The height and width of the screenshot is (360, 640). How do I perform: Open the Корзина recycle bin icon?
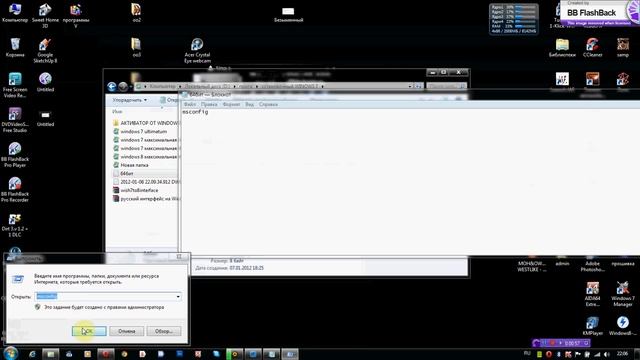(15, 47)
